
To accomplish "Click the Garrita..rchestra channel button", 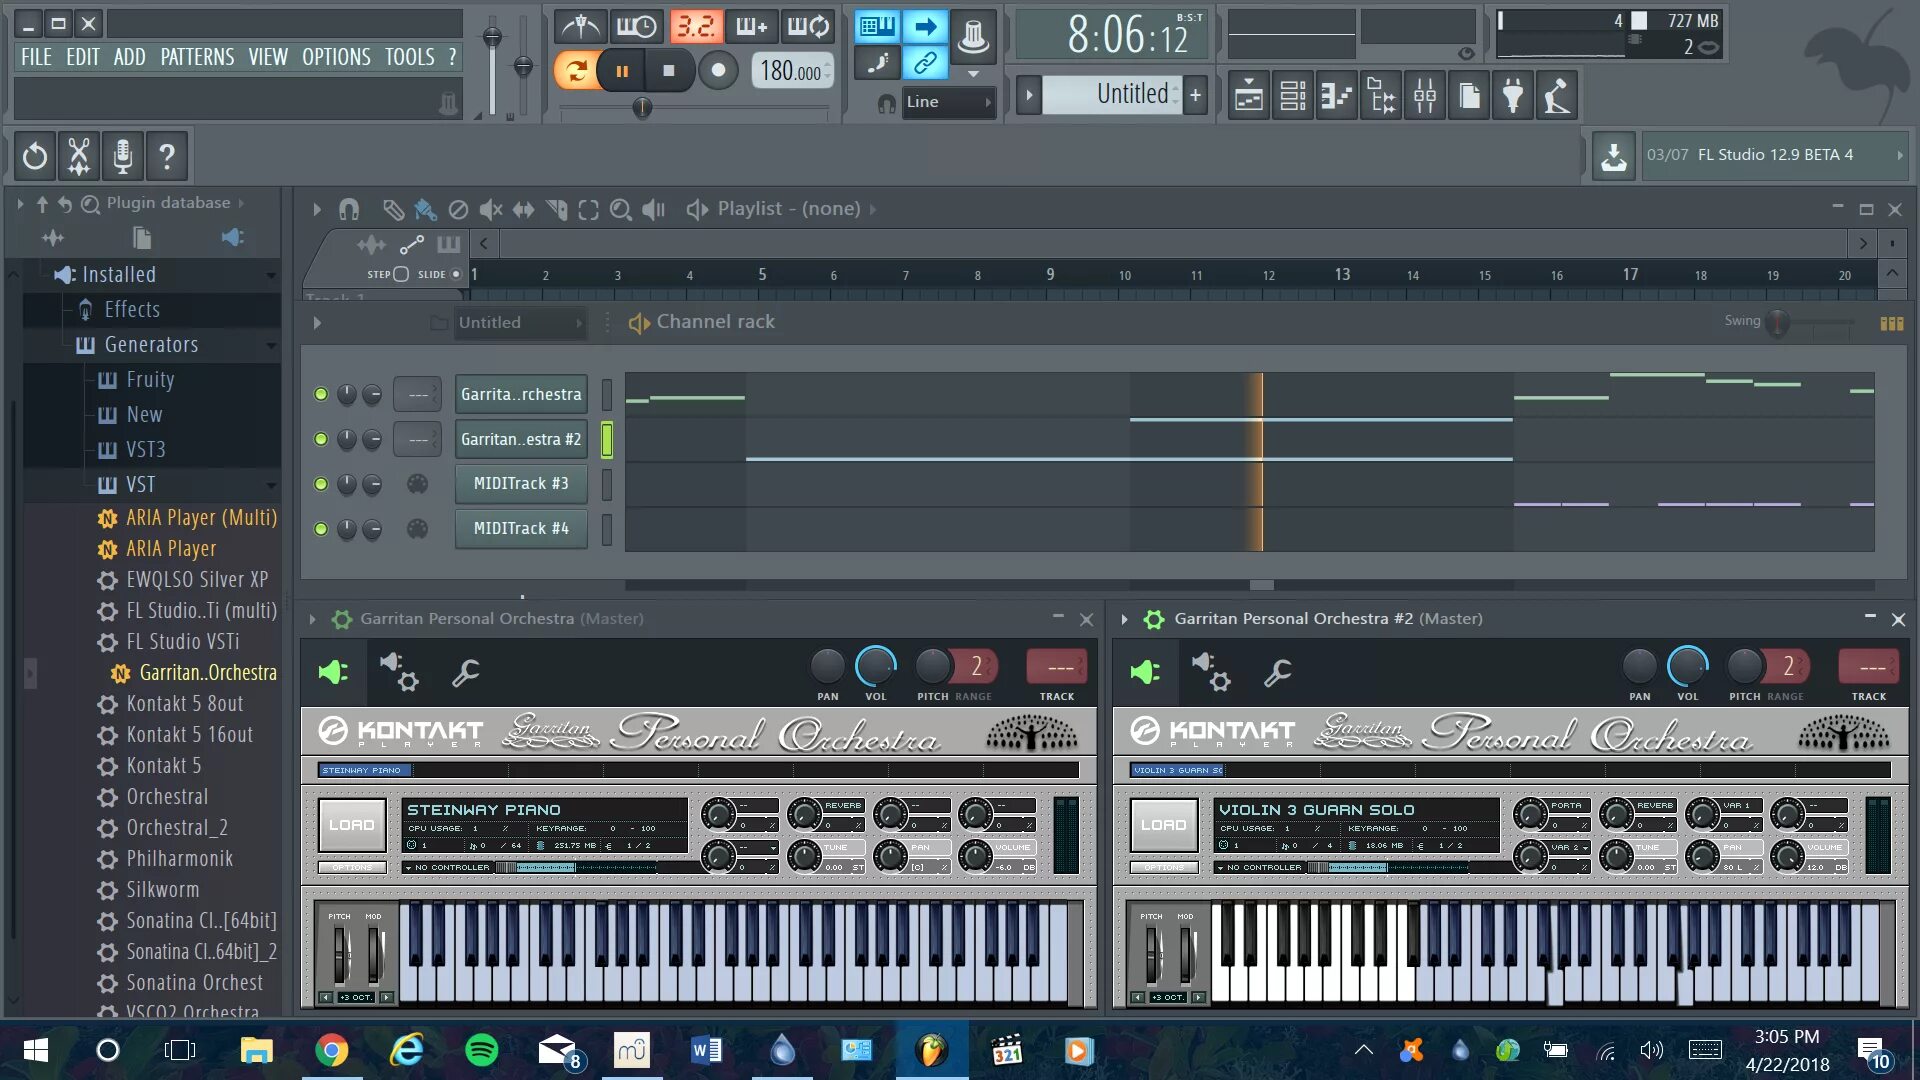I will [x=521, y=394].
